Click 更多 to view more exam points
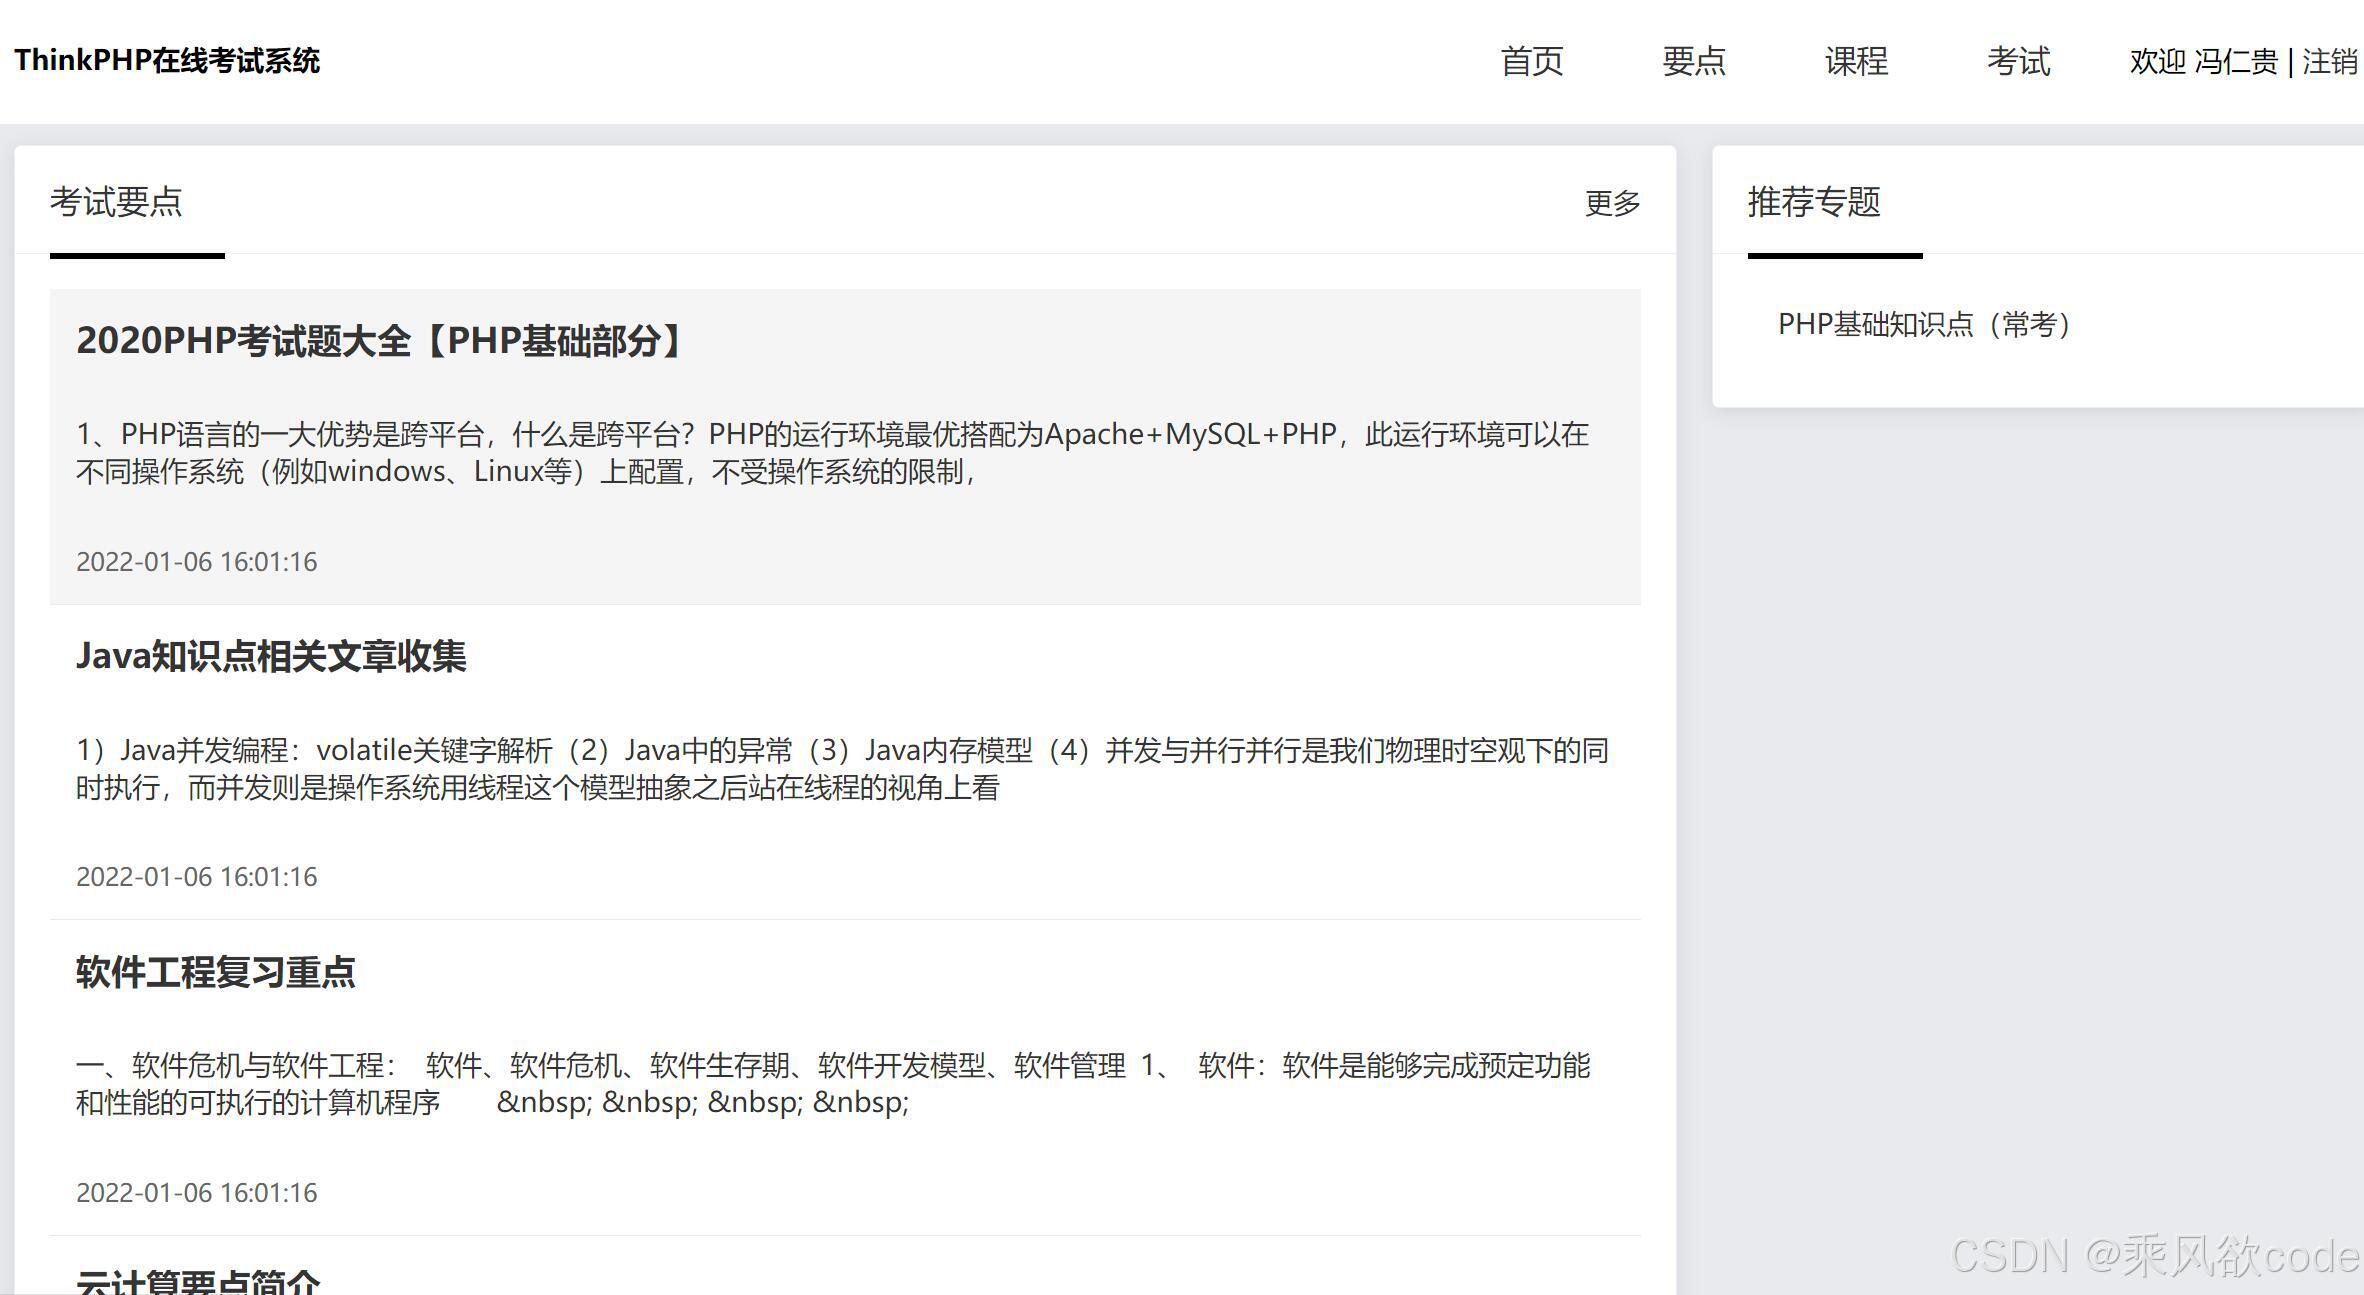Viewport: 2364px width, 1295px height. click(1612, 203)
